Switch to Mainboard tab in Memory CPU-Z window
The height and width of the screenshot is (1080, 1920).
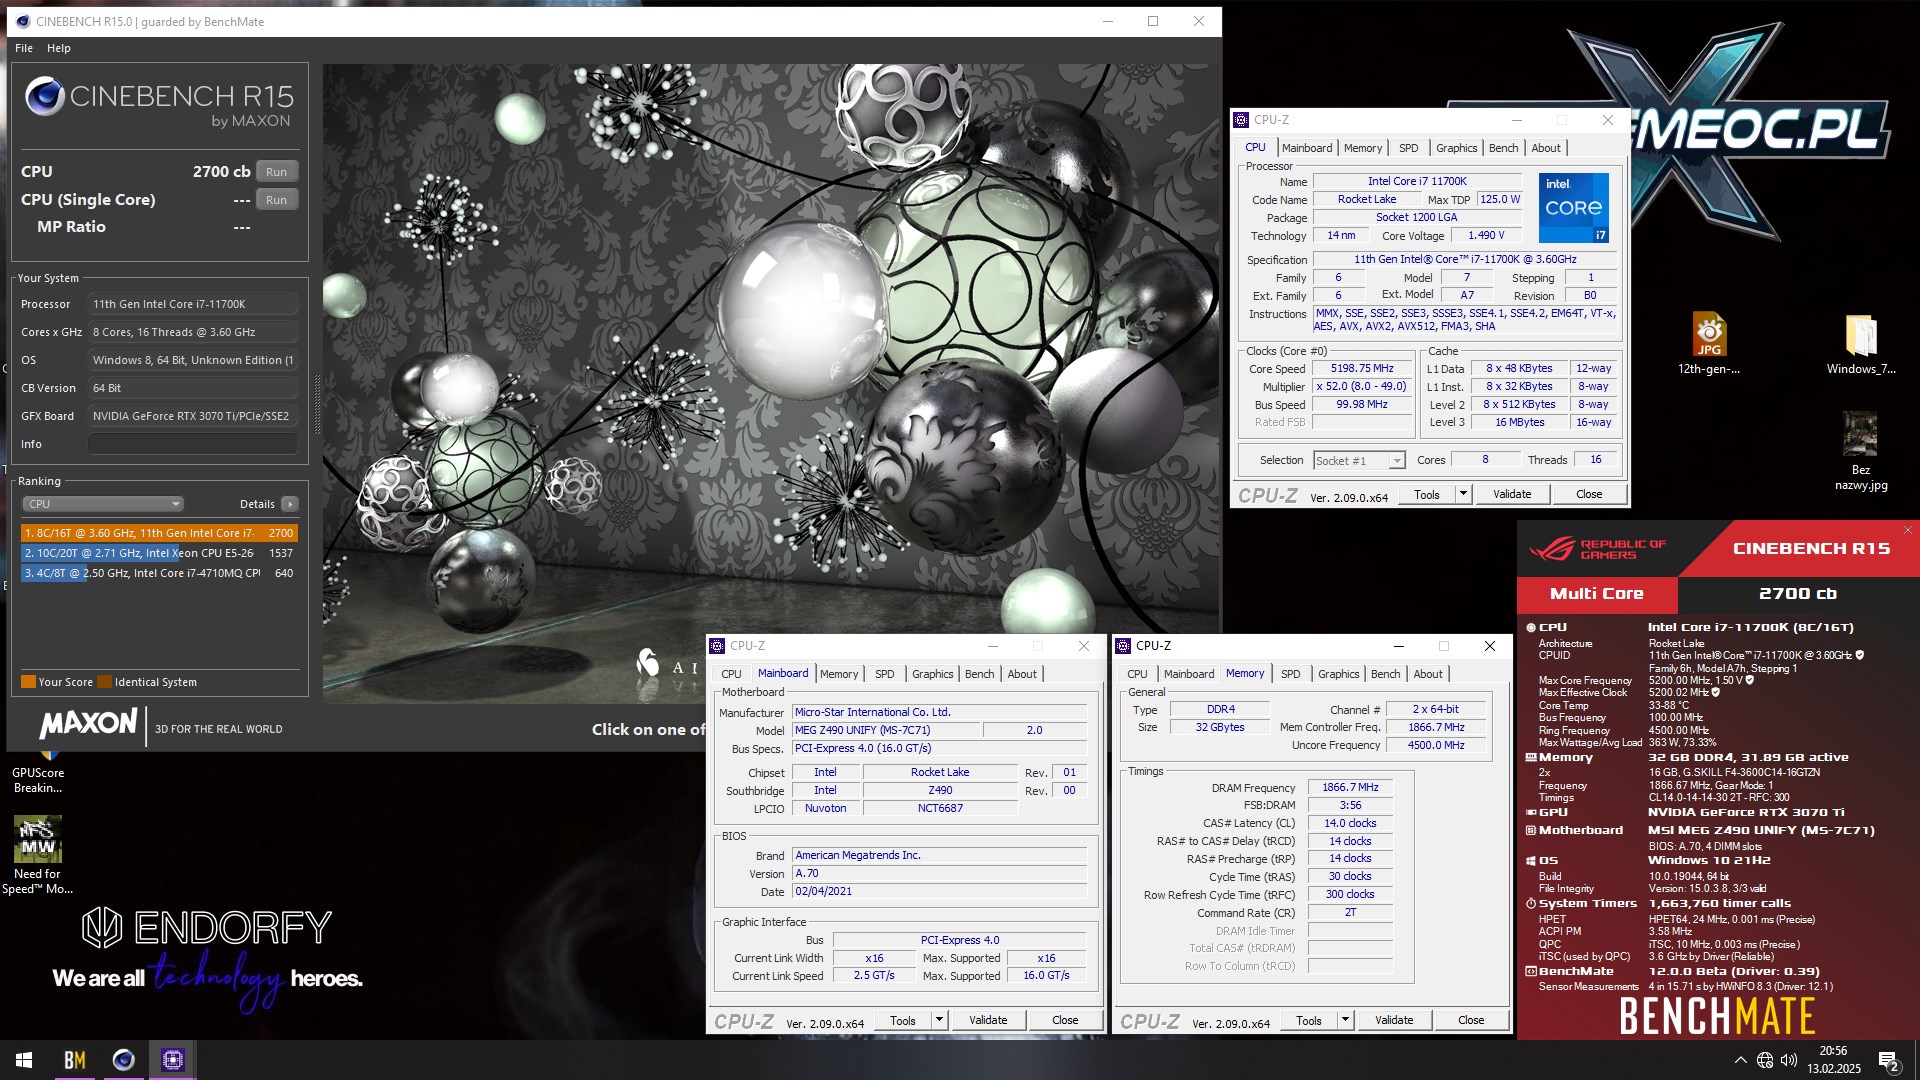[1189, 674]
